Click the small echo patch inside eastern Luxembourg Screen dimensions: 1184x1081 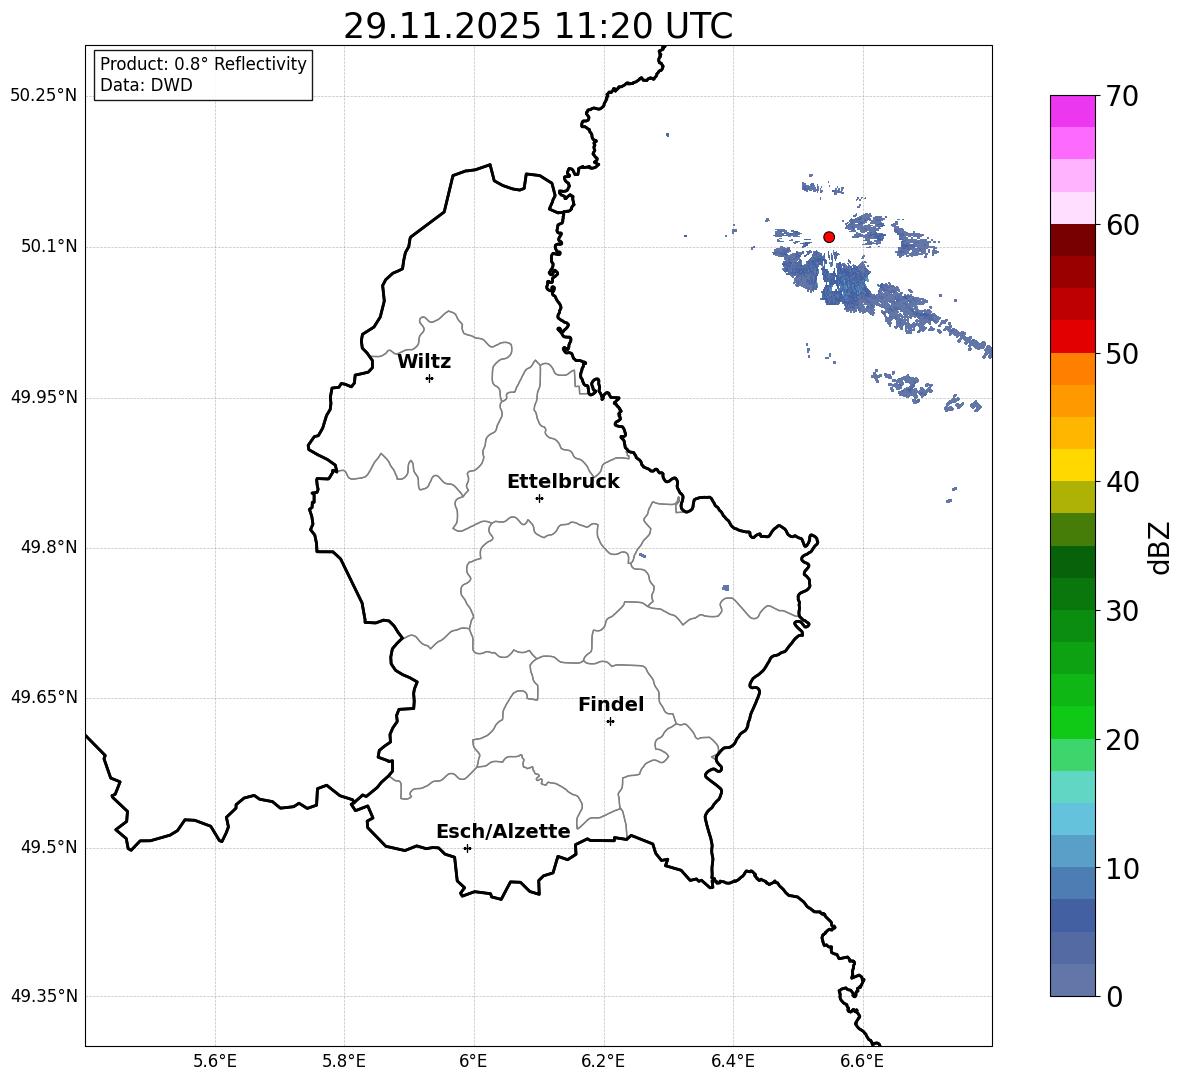[726, 587]
